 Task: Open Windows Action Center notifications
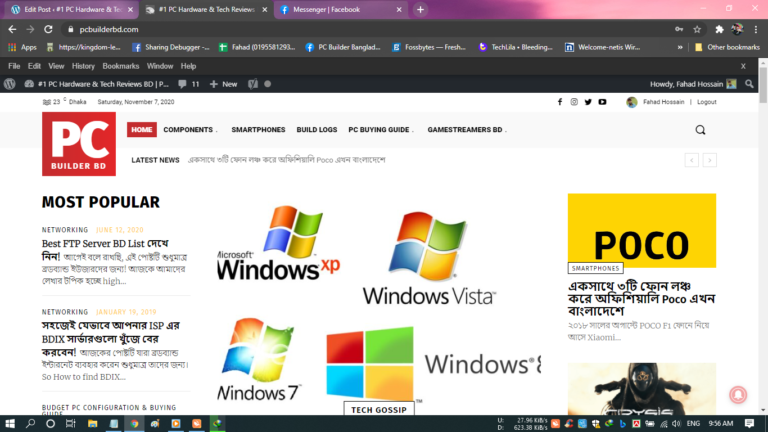(x=749, y=424)
